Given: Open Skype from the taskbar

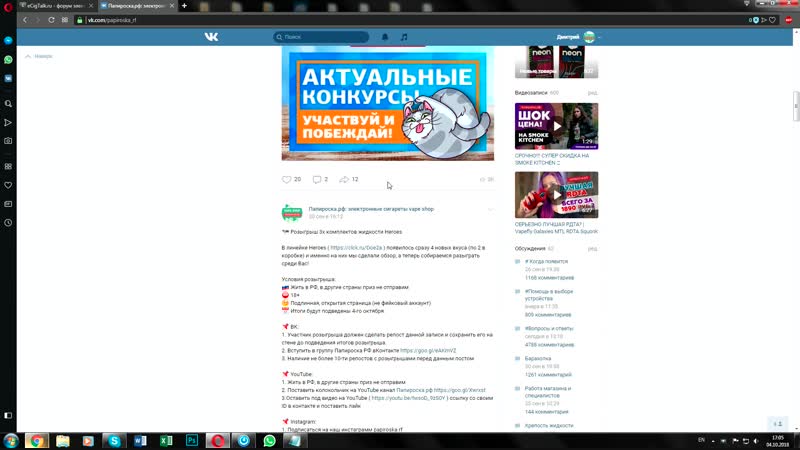Looking at the screenshot, I should tap(114, 441).
